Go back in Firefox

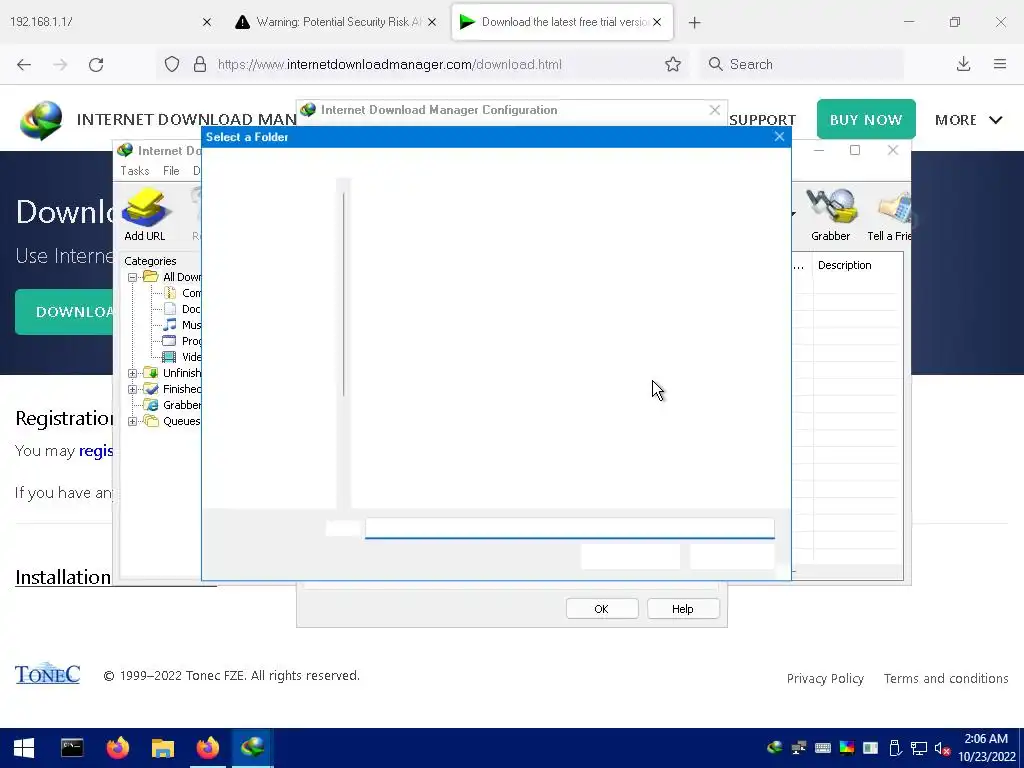24,64
